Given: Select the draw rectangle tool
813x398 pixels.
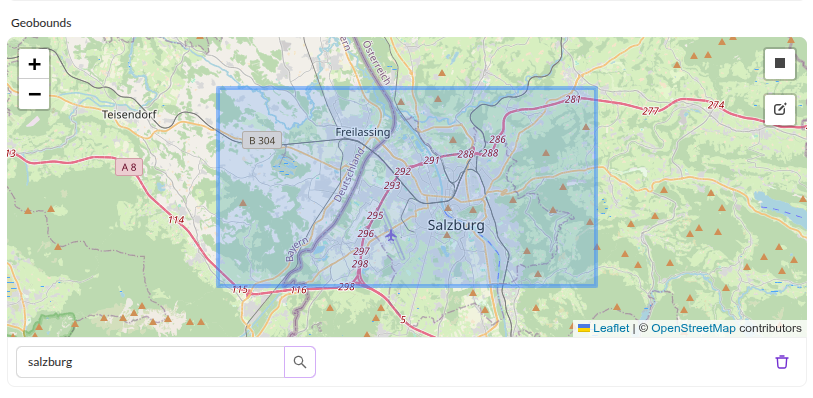Looking at the screenshot, I should pyautogui.click(x=780, y=64).
